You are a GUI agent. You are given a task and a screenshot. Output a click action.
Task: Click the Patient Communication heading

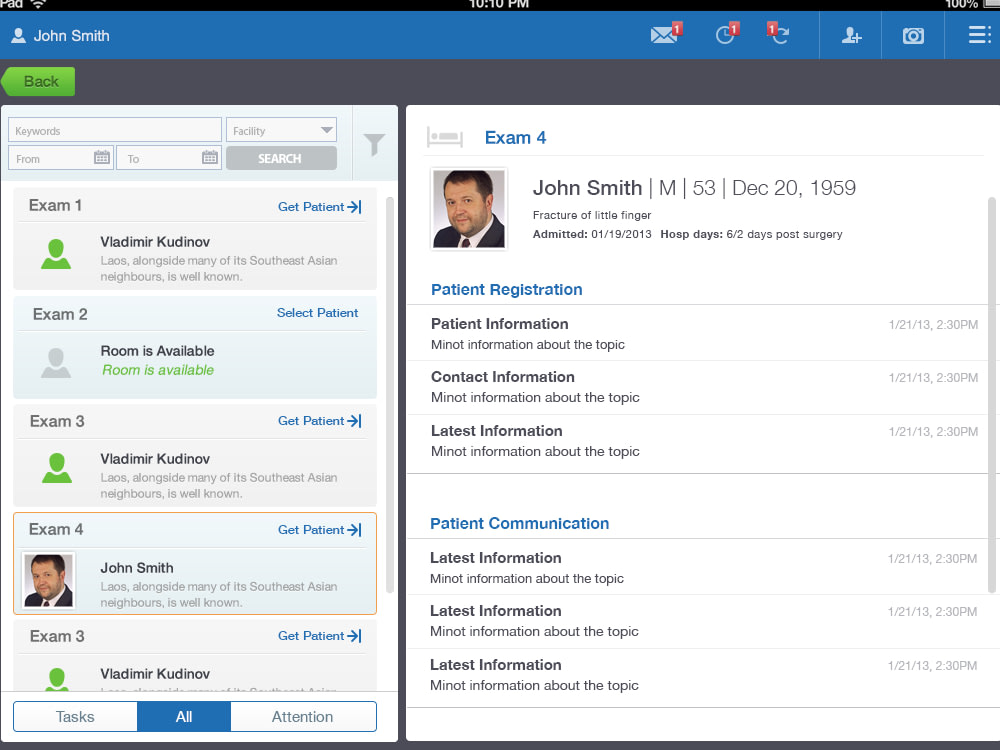[x=519, y=524]
